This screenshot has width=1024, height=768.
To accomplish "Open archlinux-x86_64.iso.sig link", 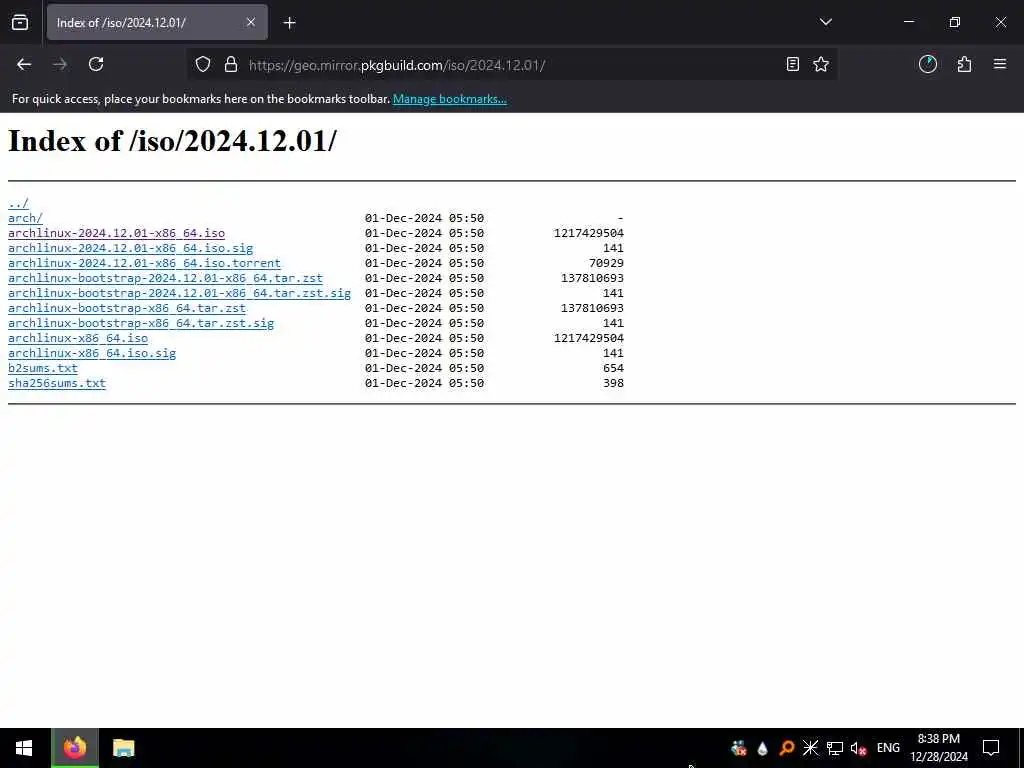I will (92, 353).
